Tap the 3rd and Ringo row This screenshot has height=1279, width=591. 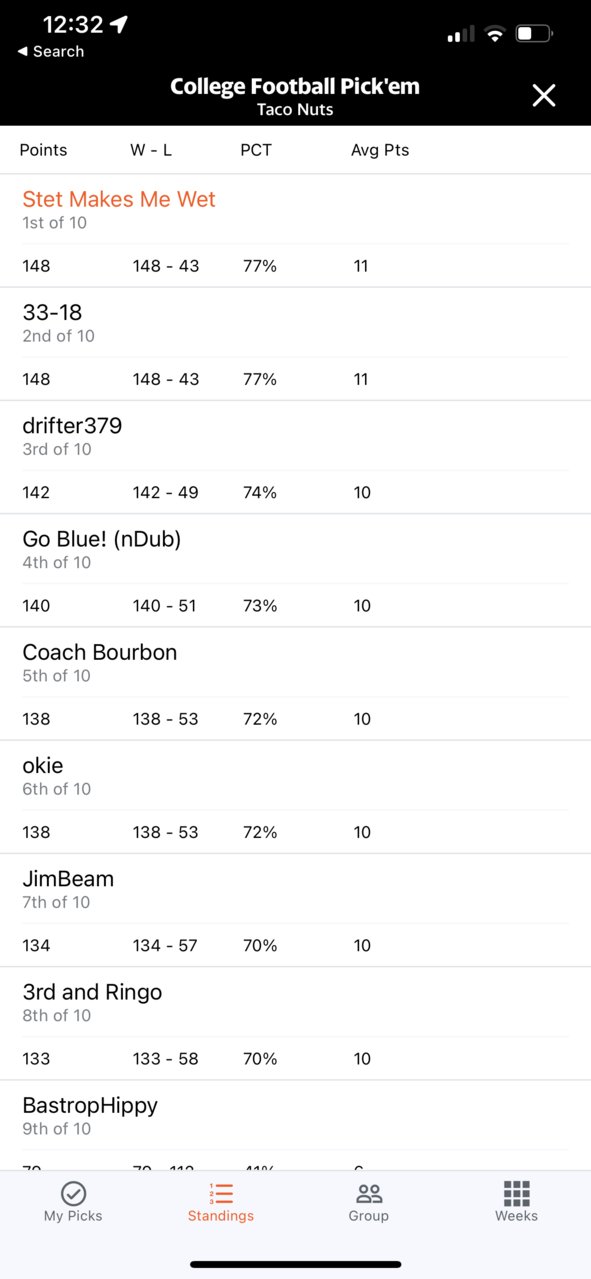(295, 1023)
